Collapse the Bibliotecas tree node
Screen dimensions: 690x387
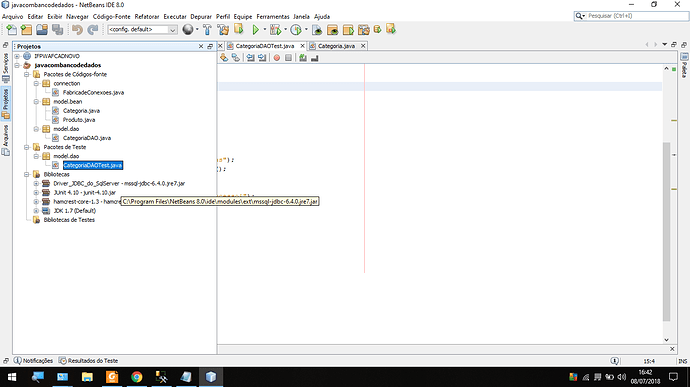coord(27,174)
